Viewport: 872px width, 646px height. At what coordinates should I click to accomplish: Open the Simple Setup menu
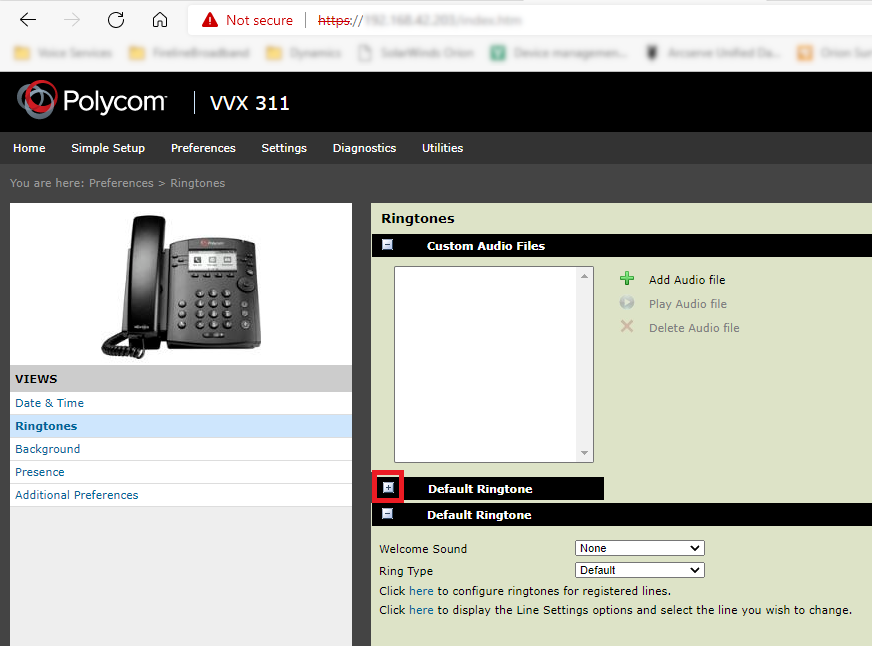coord(108,148)
